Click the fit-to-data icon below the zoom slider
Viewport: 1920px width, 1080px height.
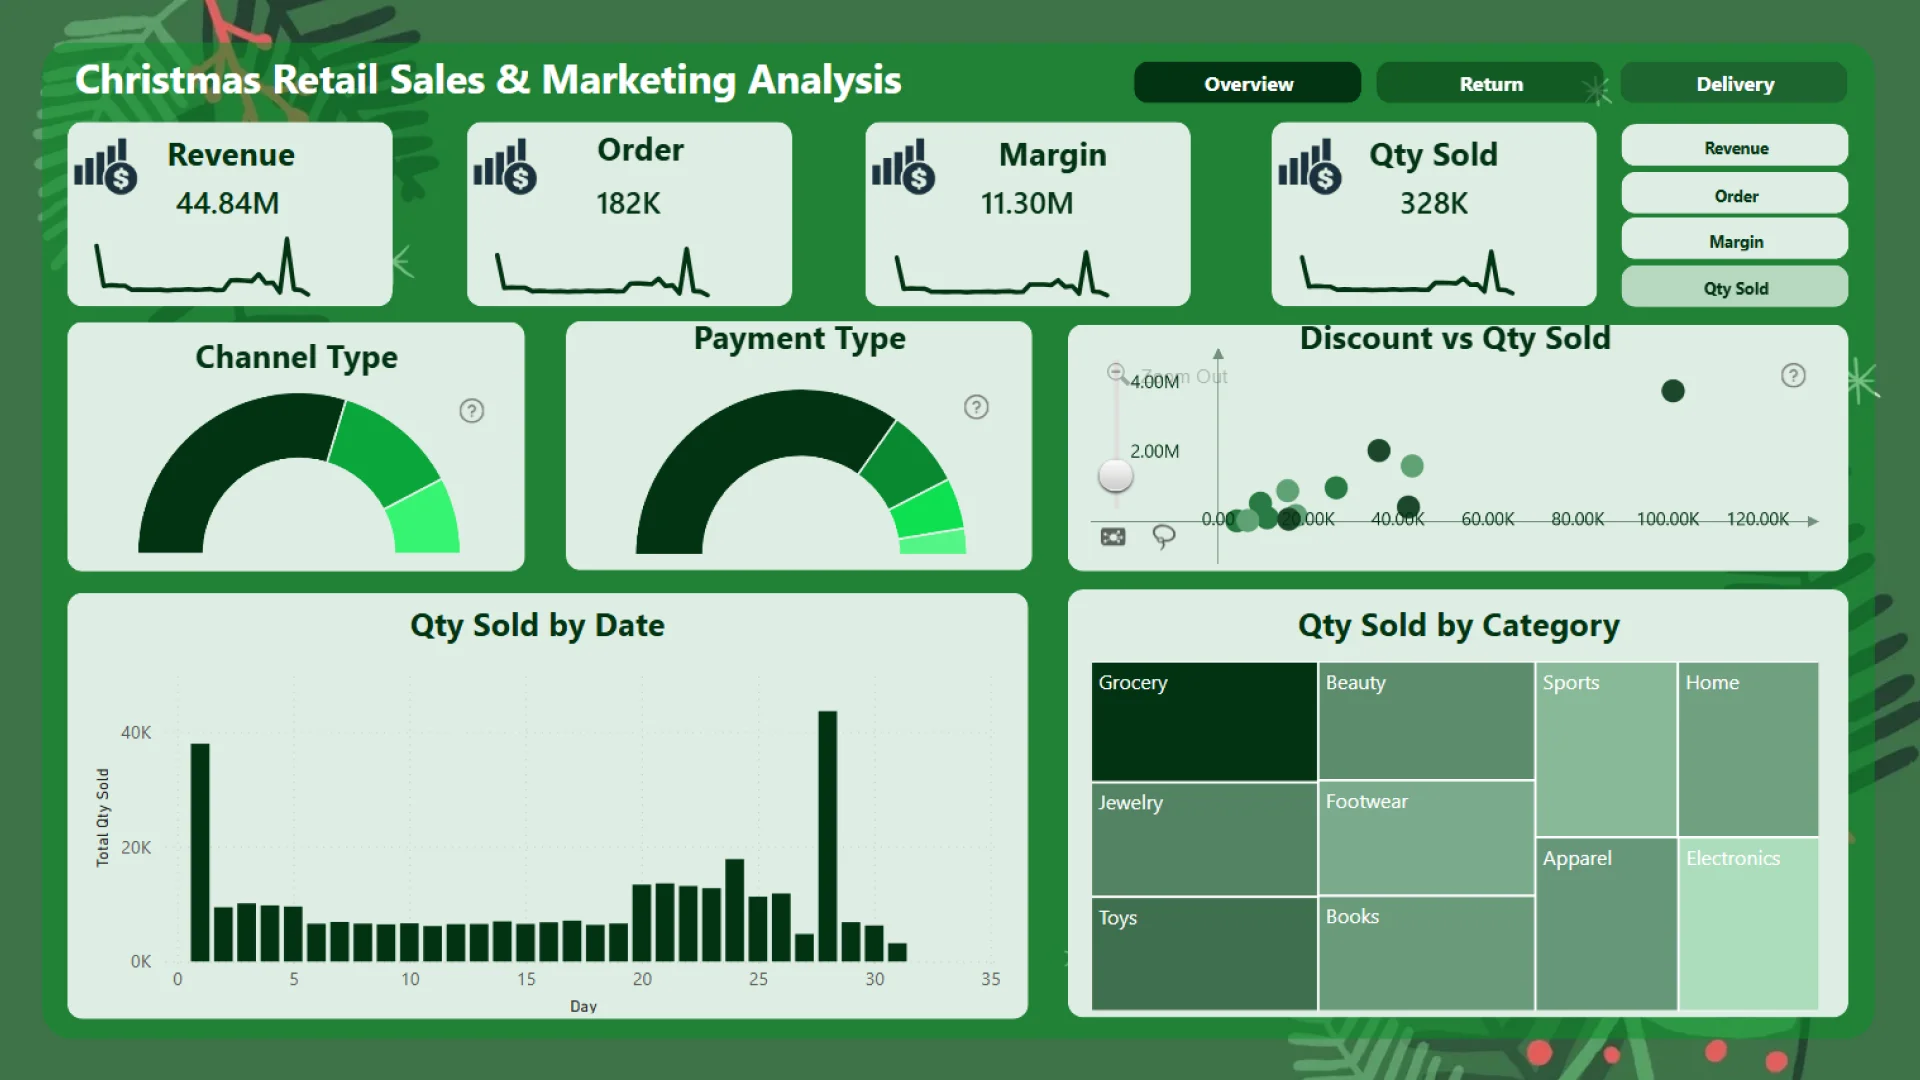pos(1114,537)
